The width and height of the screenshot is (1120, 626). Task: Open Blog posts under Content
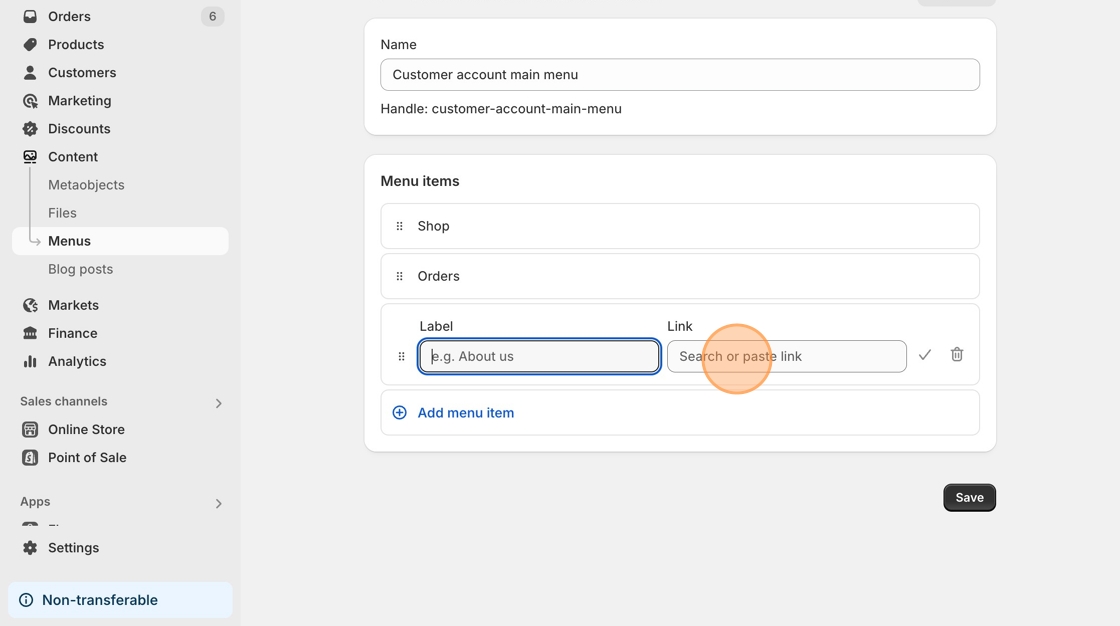pos(80,269)
